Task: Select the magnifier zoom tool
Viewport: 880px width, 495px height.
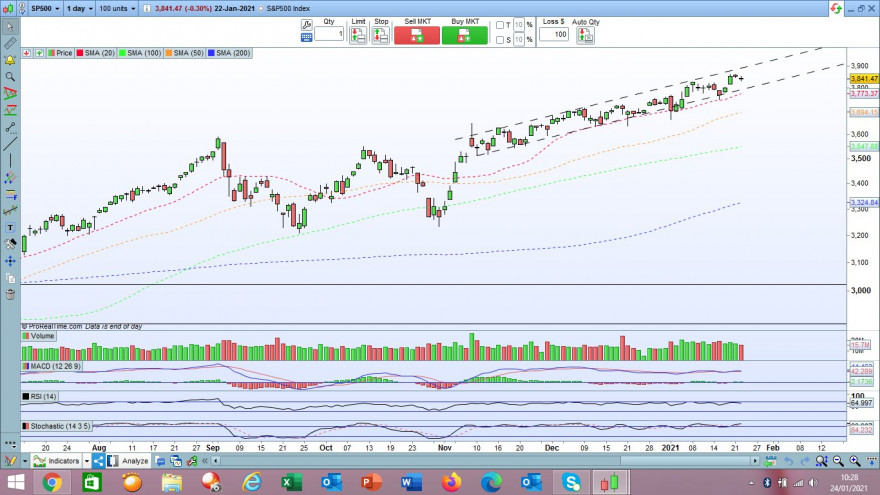Action: 10,76
